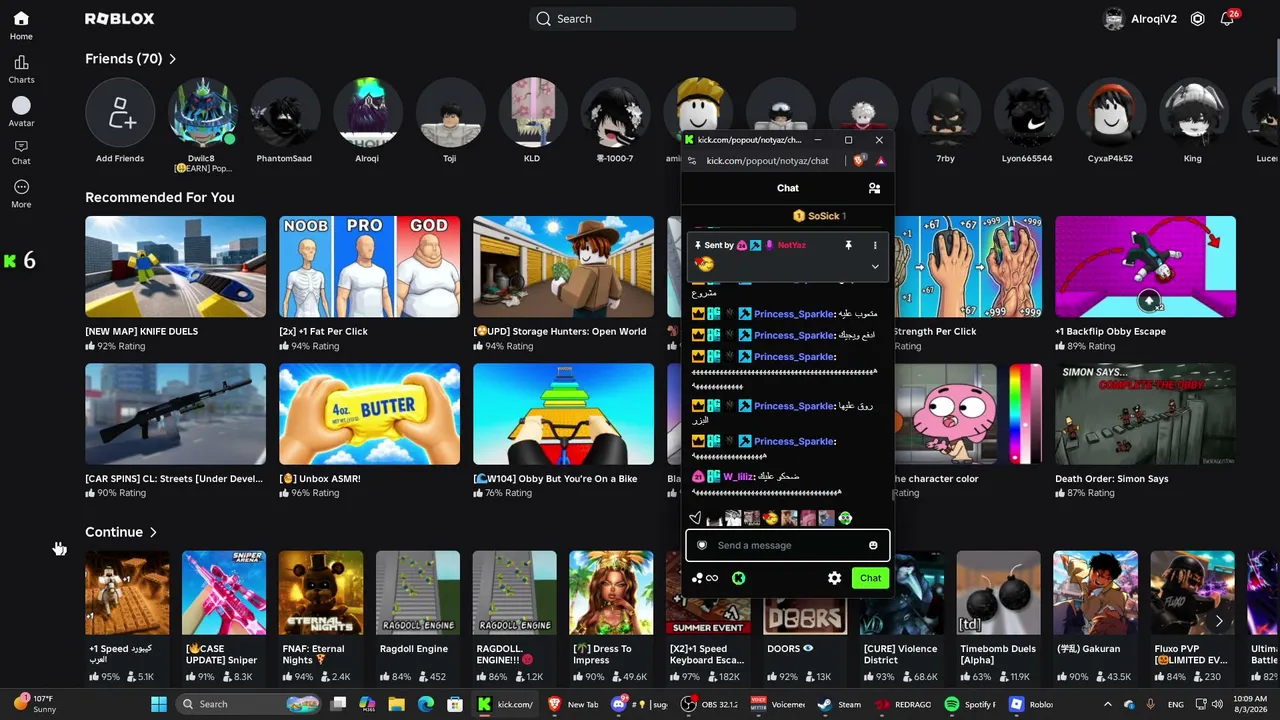Open the kick.com browser taskbar tab
This screenshot has height=720, width=1280.
(x=506, y=704)
